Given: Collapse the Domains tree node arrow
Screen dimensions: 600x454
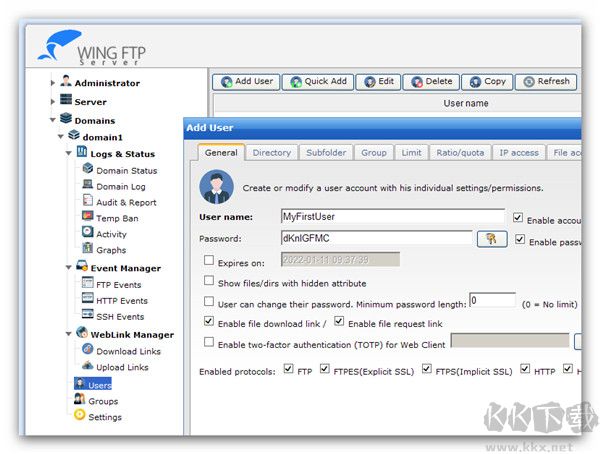Looking at the screenshot, I should pos(53,120).
